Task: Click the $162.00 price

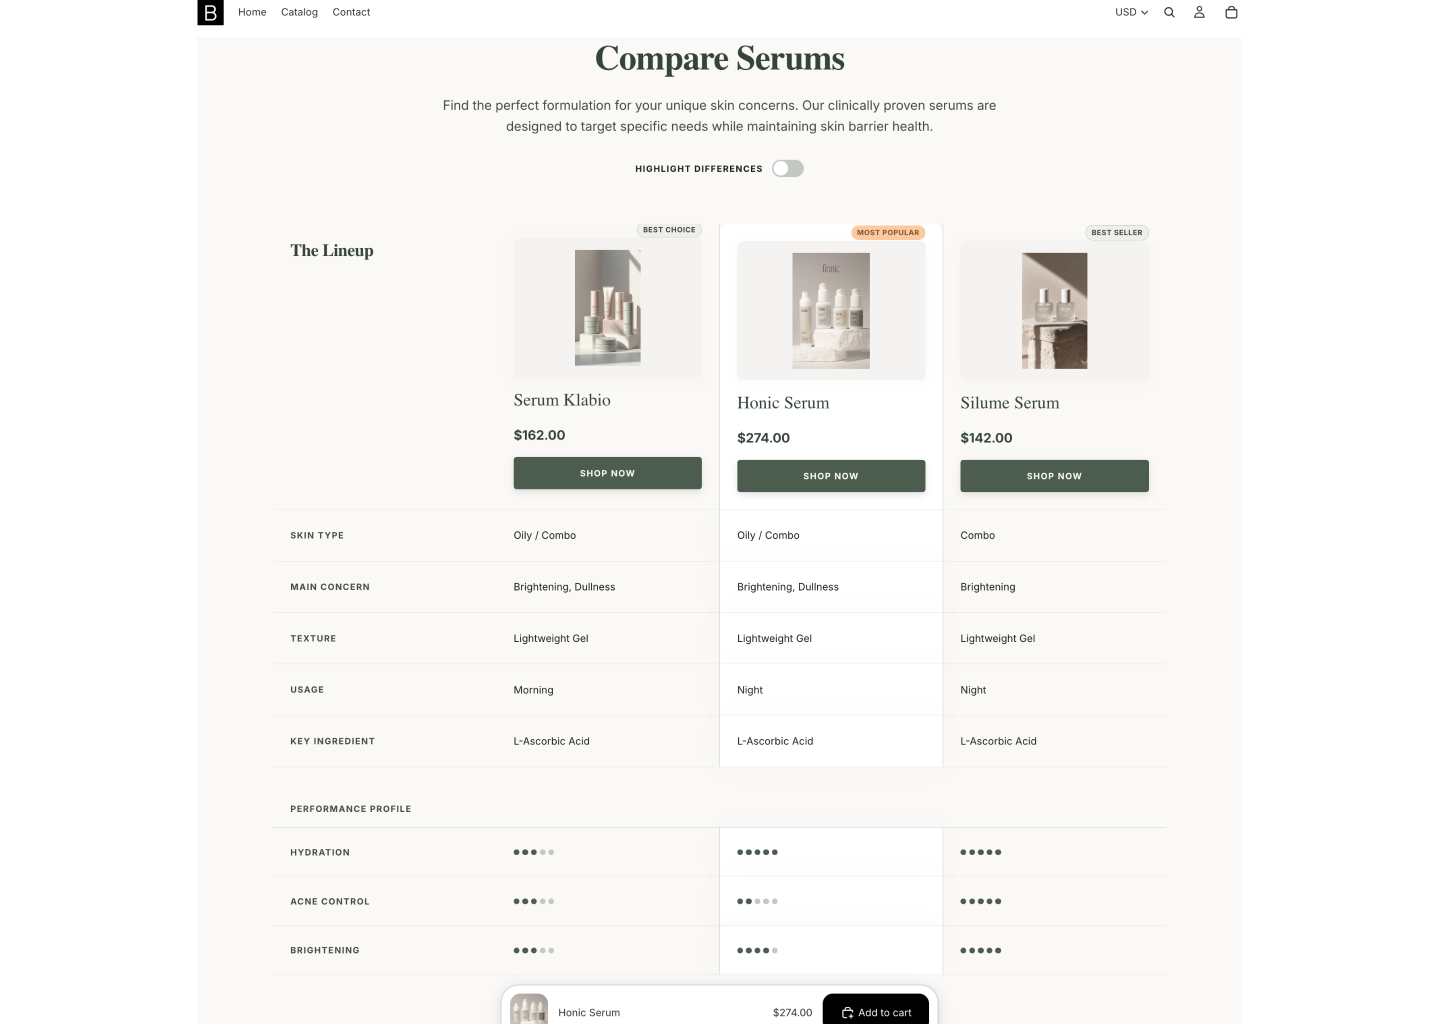Action: click(x=539, y=435)
